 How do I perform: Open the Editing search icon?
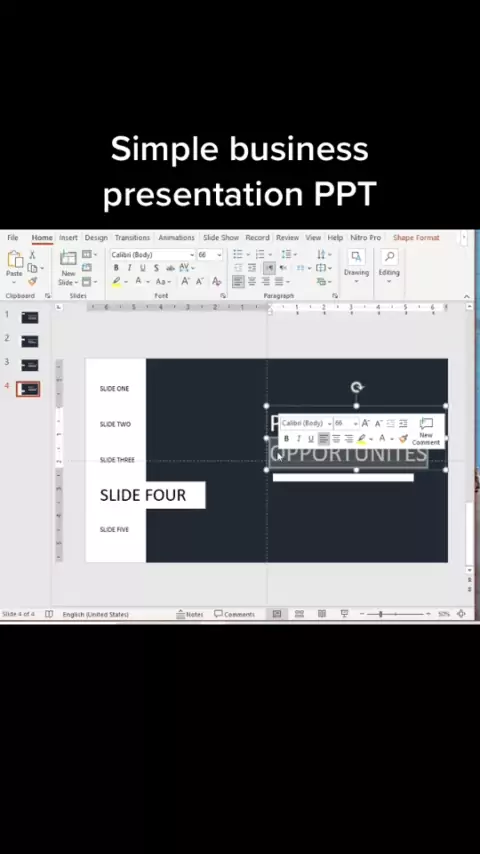389,263
